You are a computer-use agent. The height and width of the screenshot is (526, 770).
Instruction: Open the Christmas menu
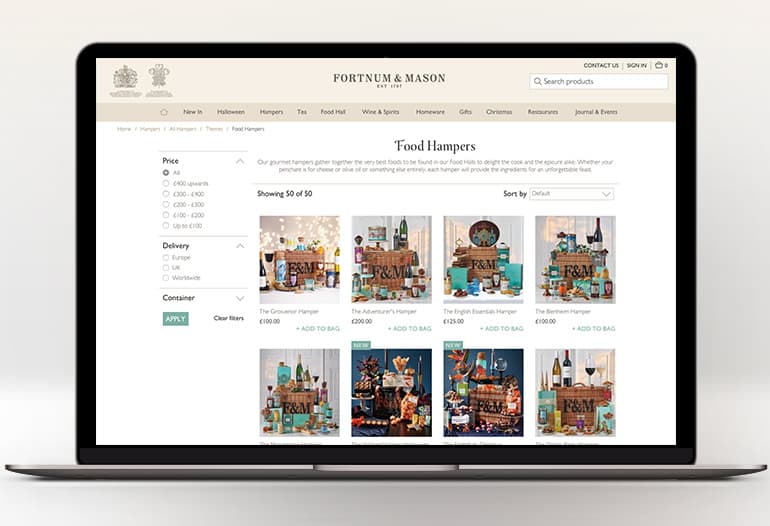pos(499,112)
